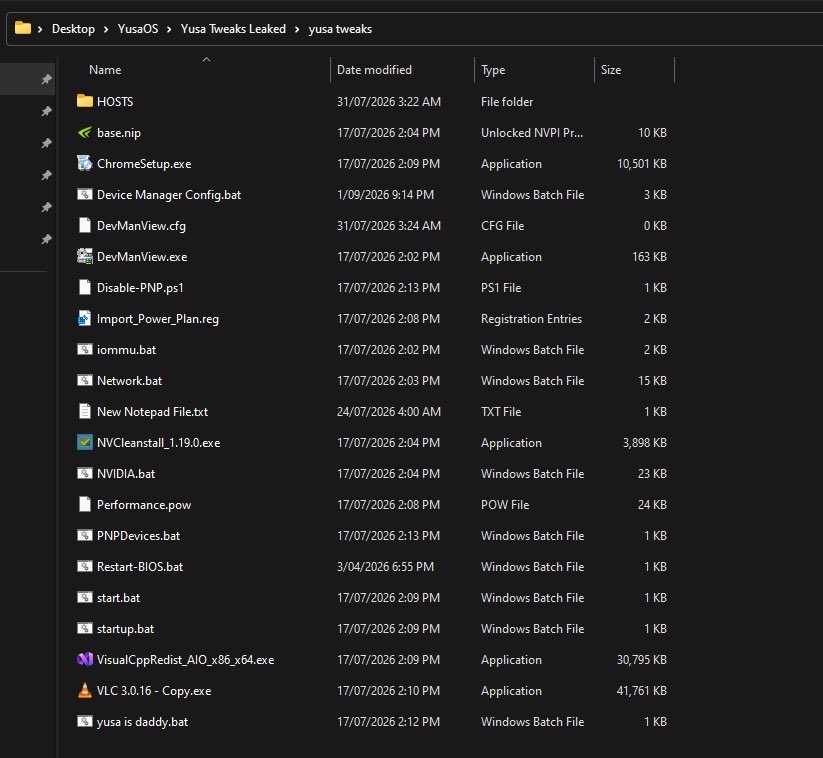The height and width of the screenshot is (758, 823).
Task: Select the Network.bat file row
Action: pos(374,381)
